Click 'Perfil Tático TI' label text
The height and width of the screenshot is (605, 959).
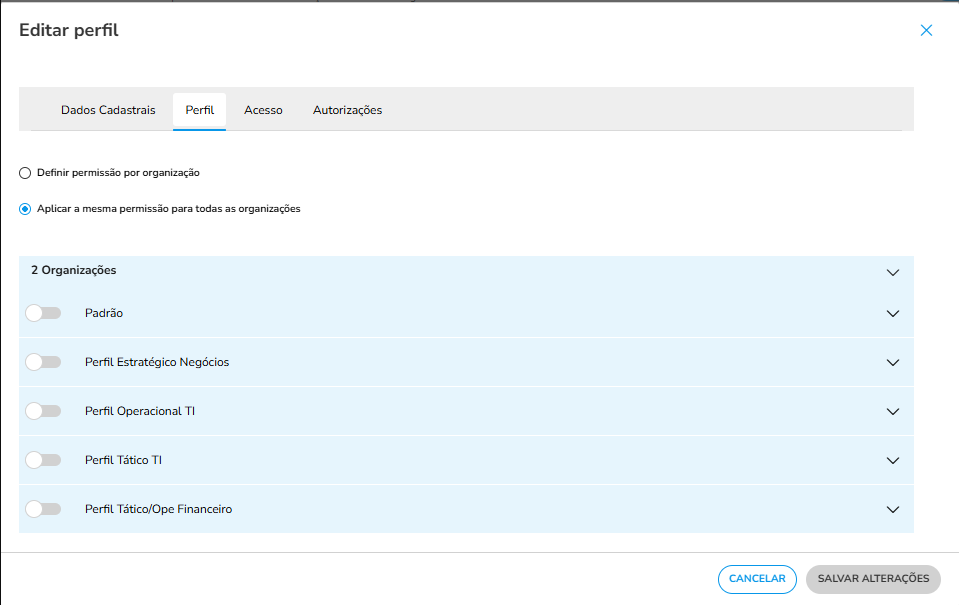124,460
